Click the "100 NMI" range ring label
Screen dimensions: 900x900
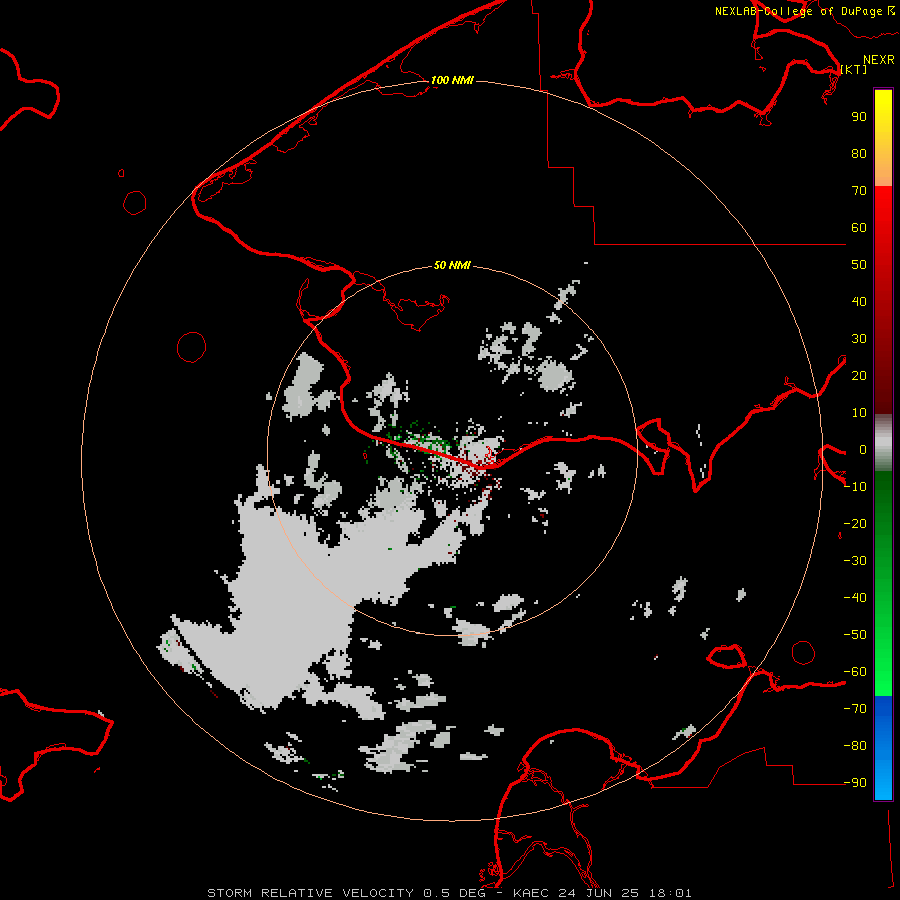click(452, 80)
